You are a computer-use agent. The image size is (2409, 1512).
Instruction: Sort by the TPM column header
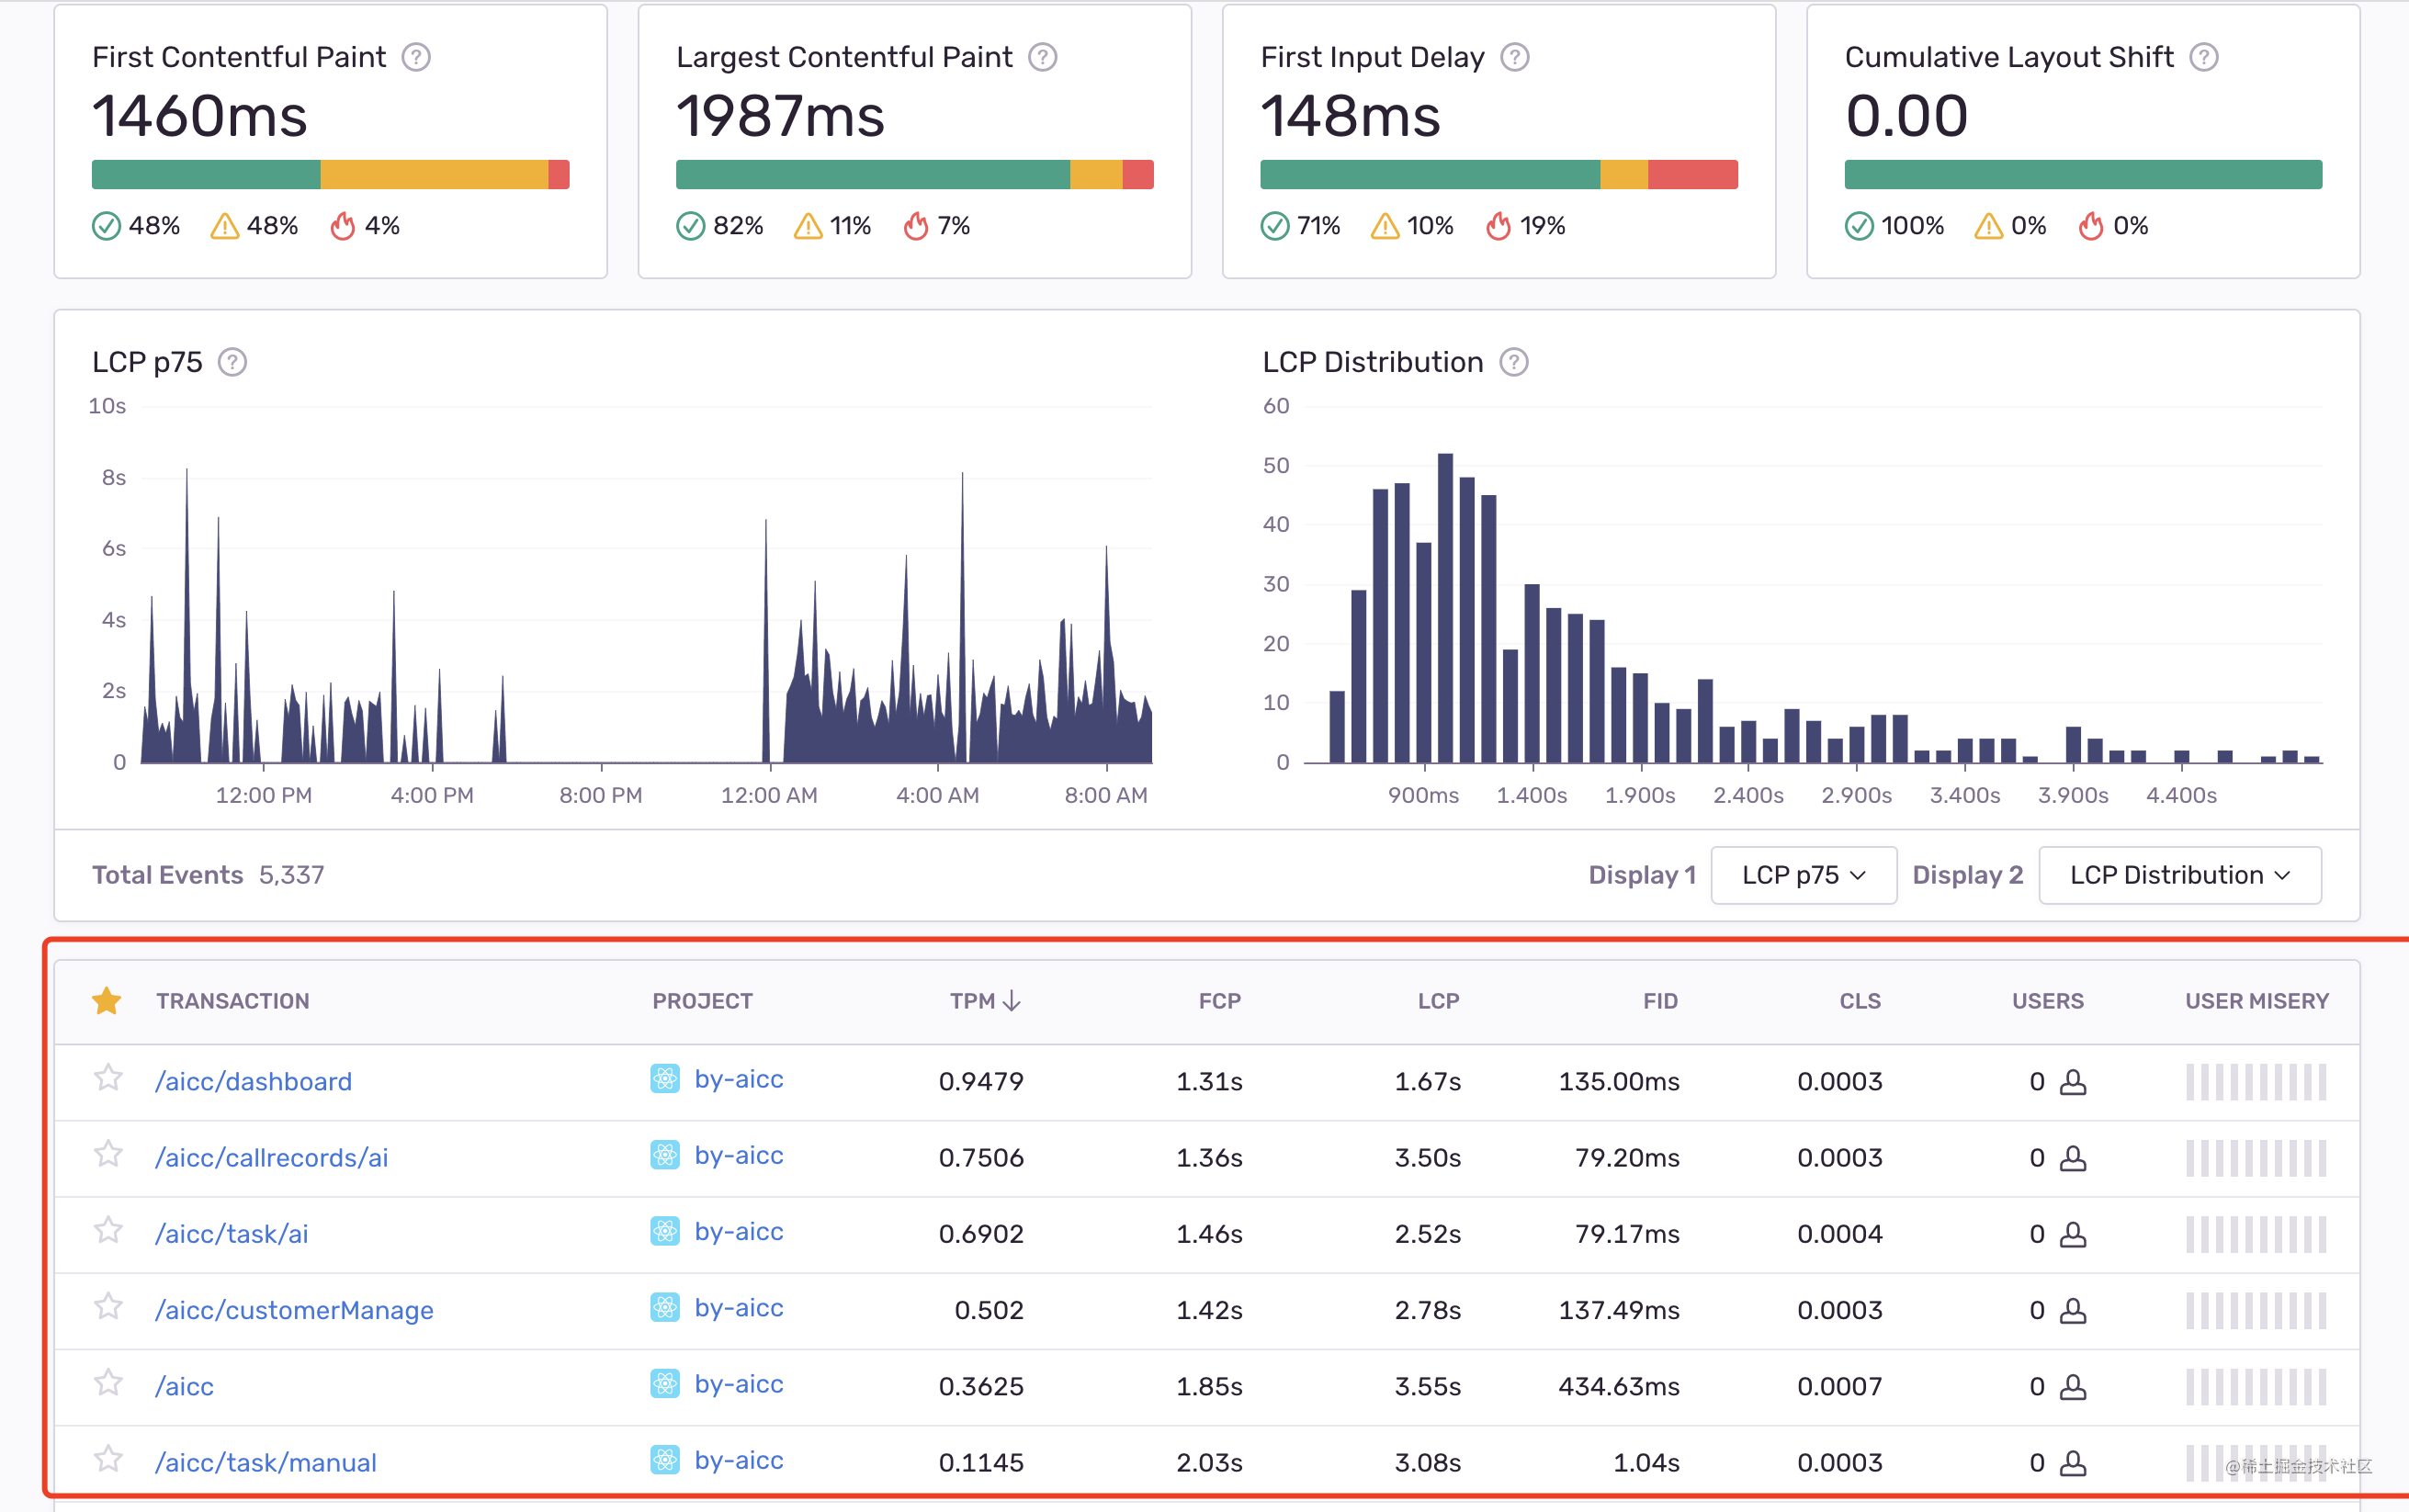point(985,1001)
